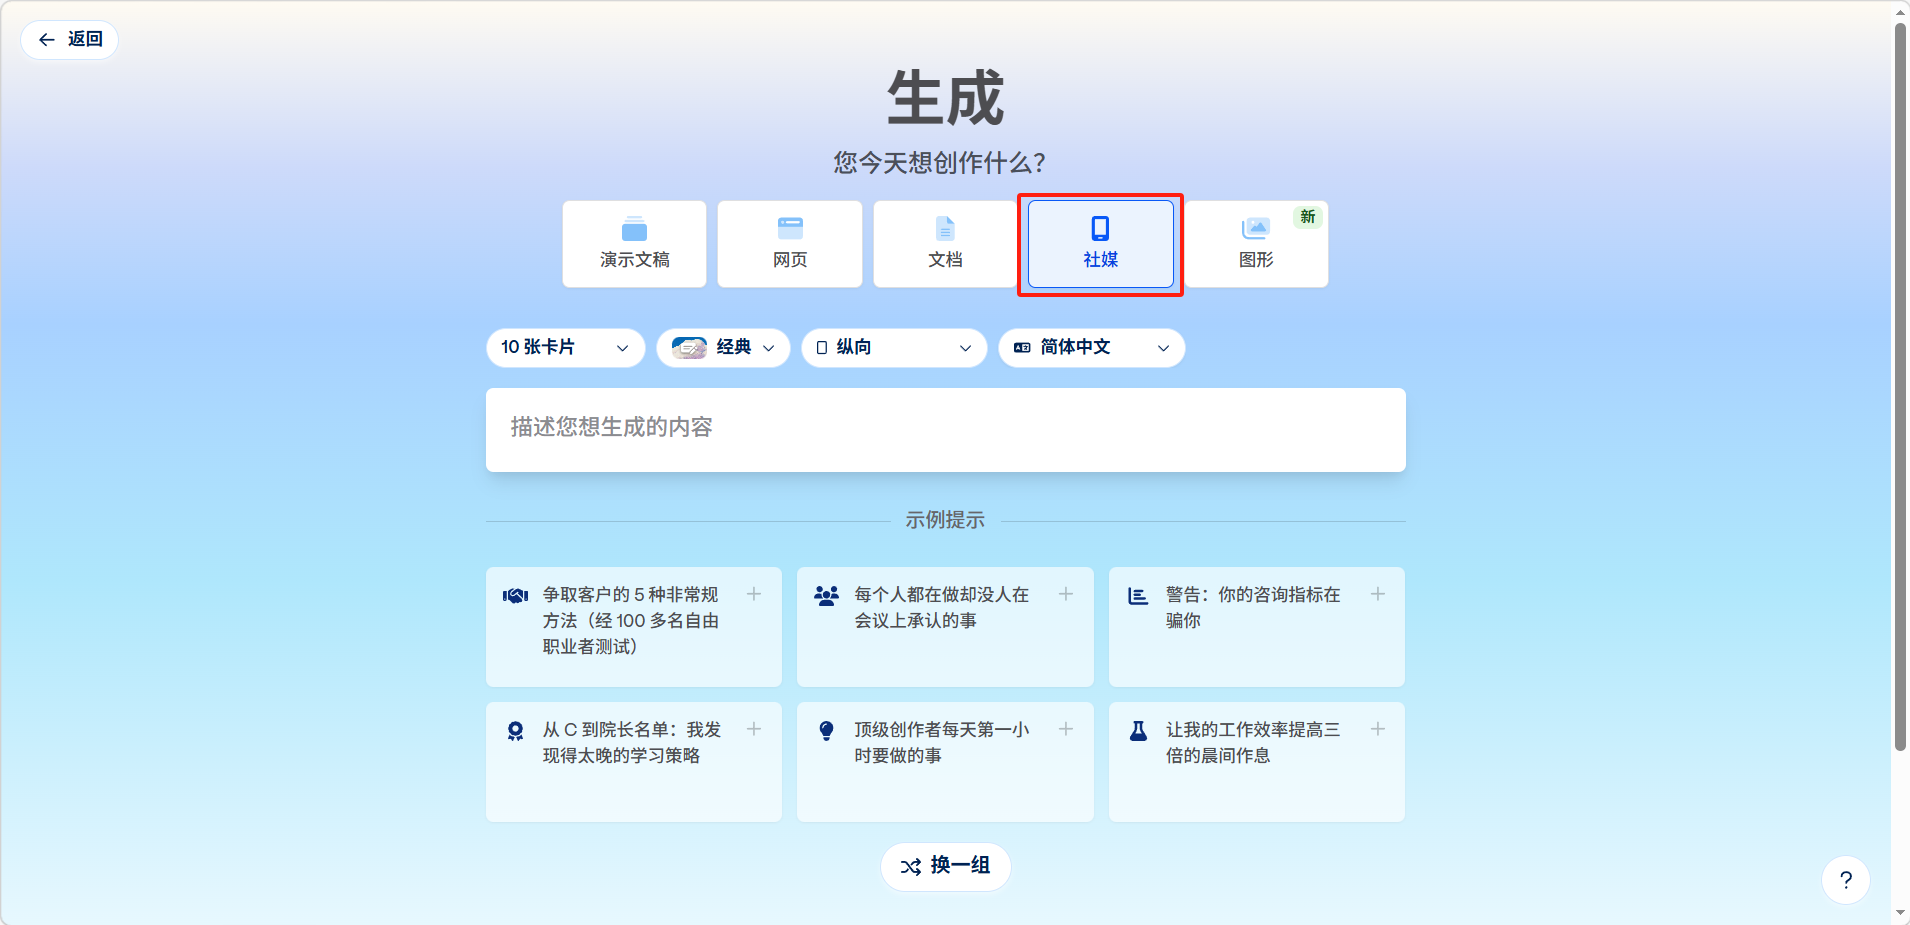Open the help question mark button
The width and height of the screenshot is (1910, 925).
(1845, 880)
